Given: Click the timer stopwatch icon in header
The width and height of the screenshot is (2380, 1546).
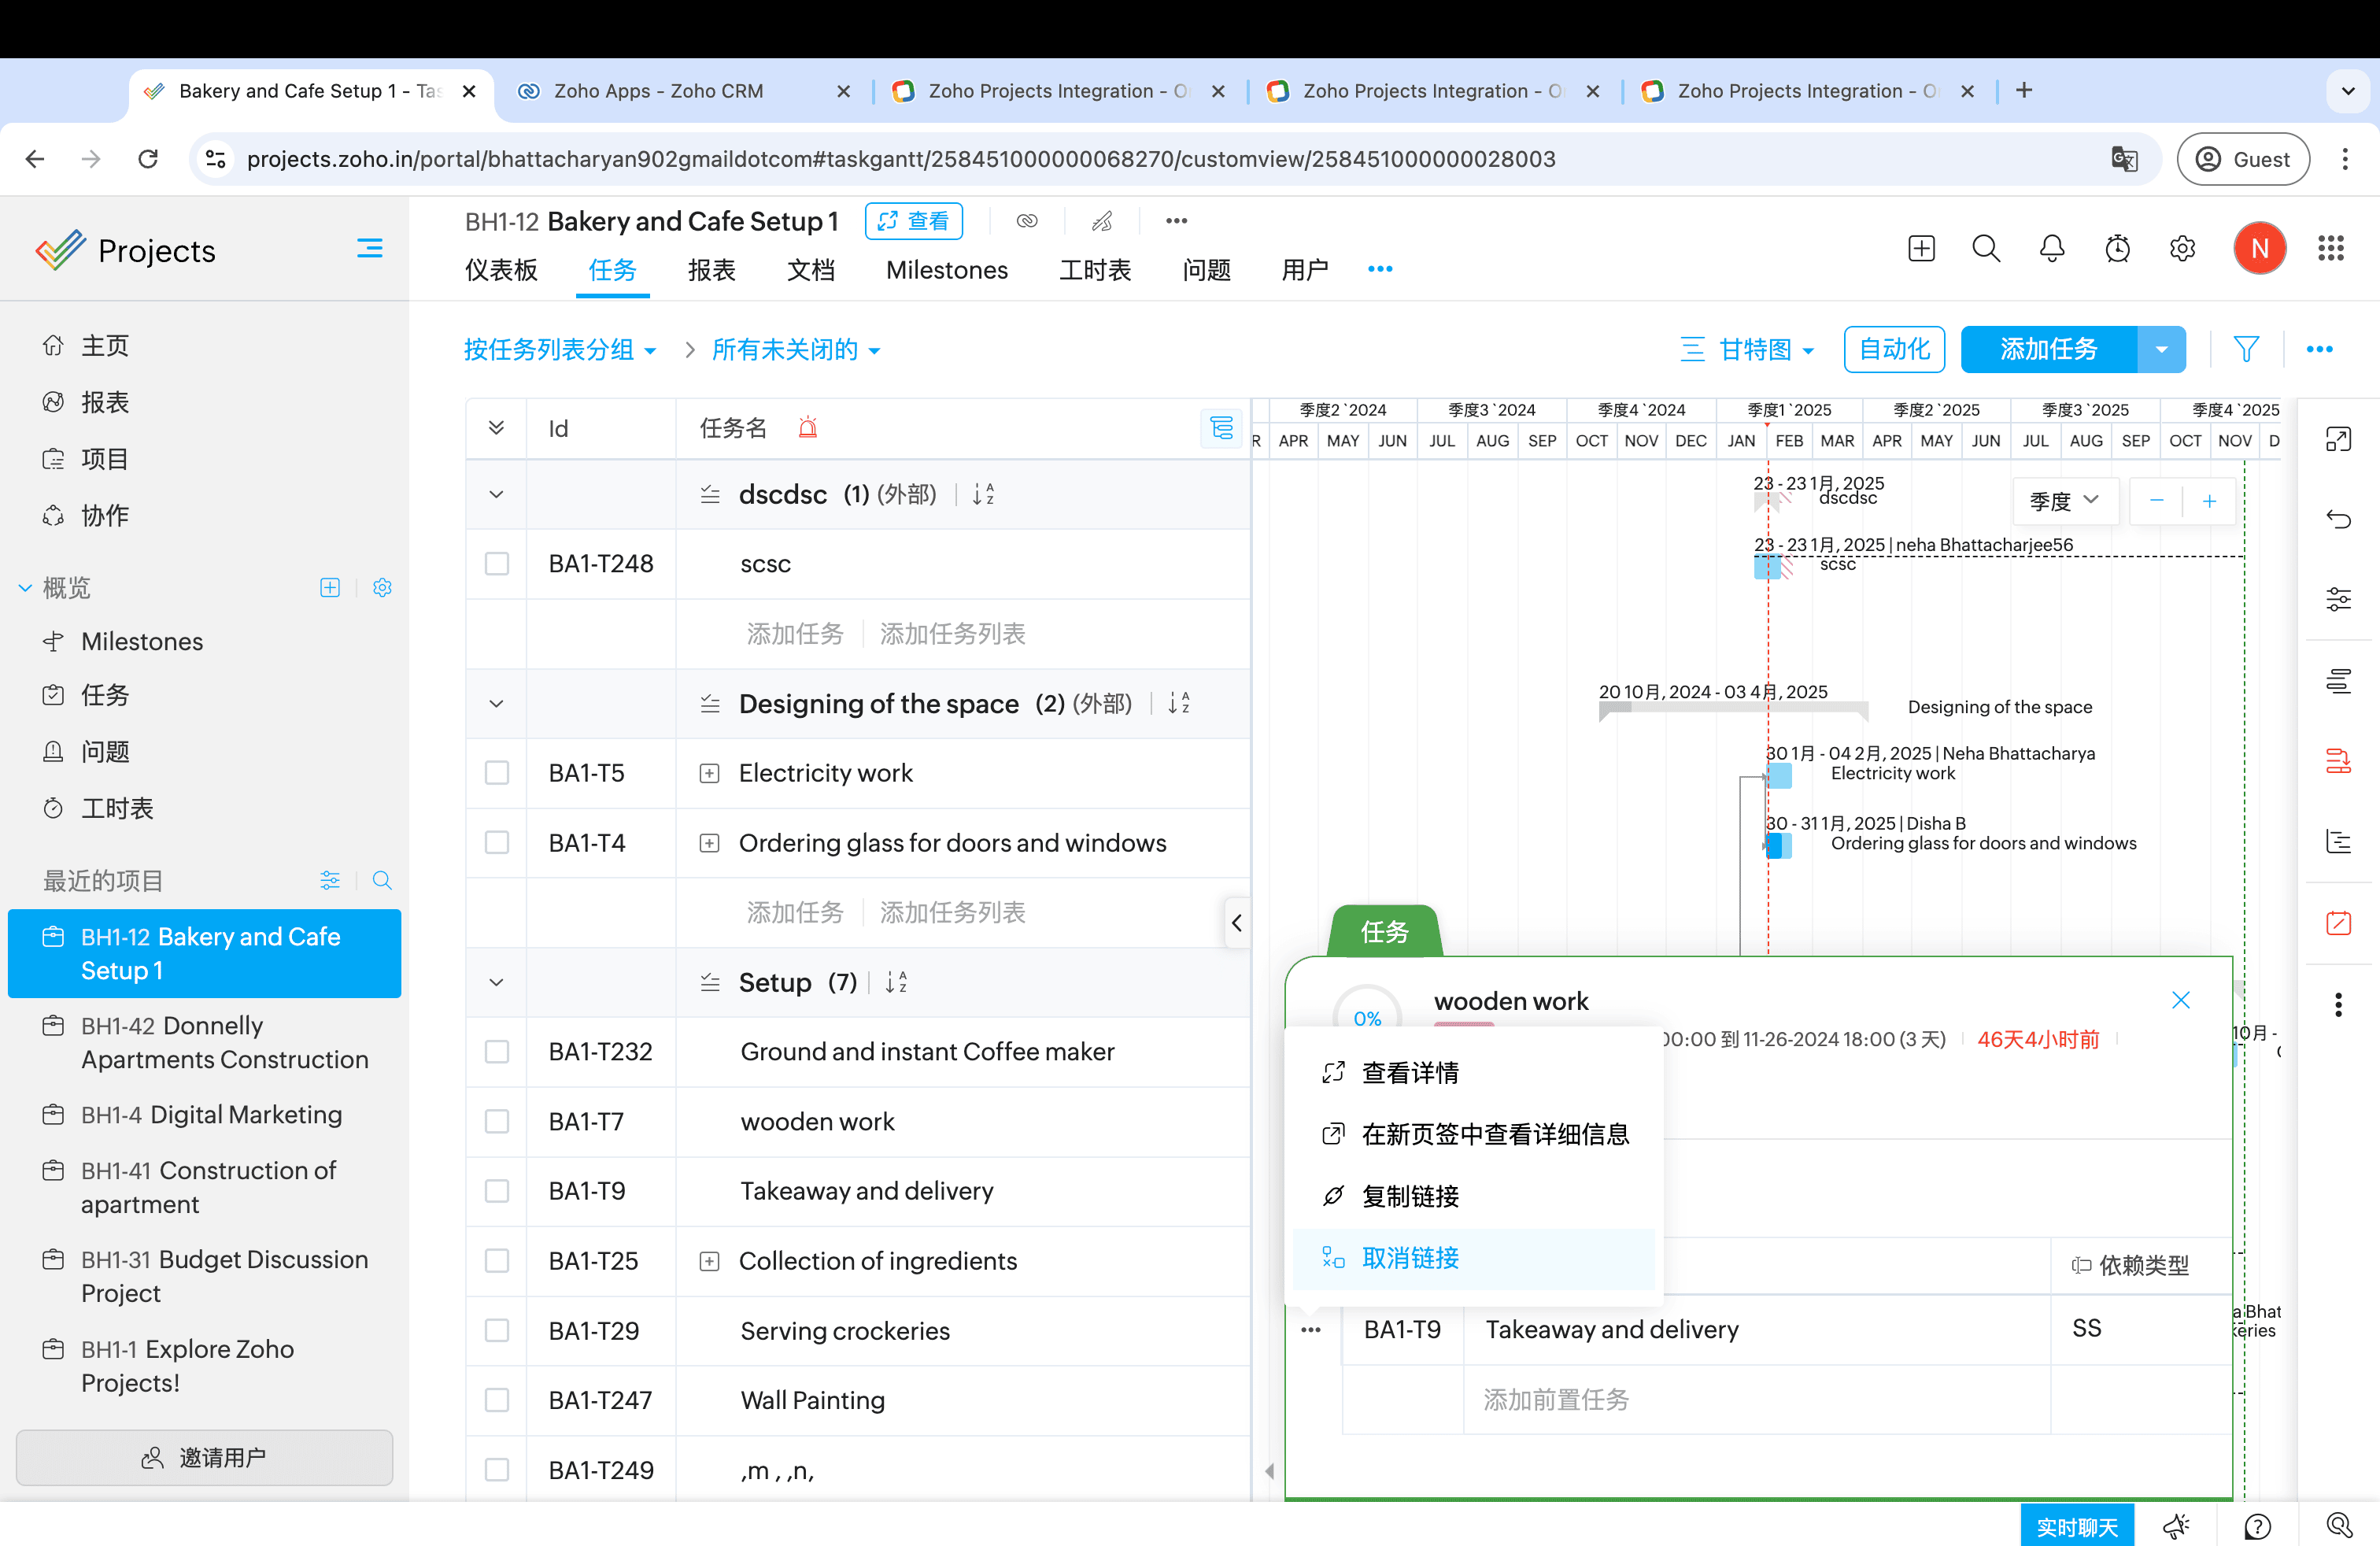Looking at the screenshot, I should point(2116,248).
